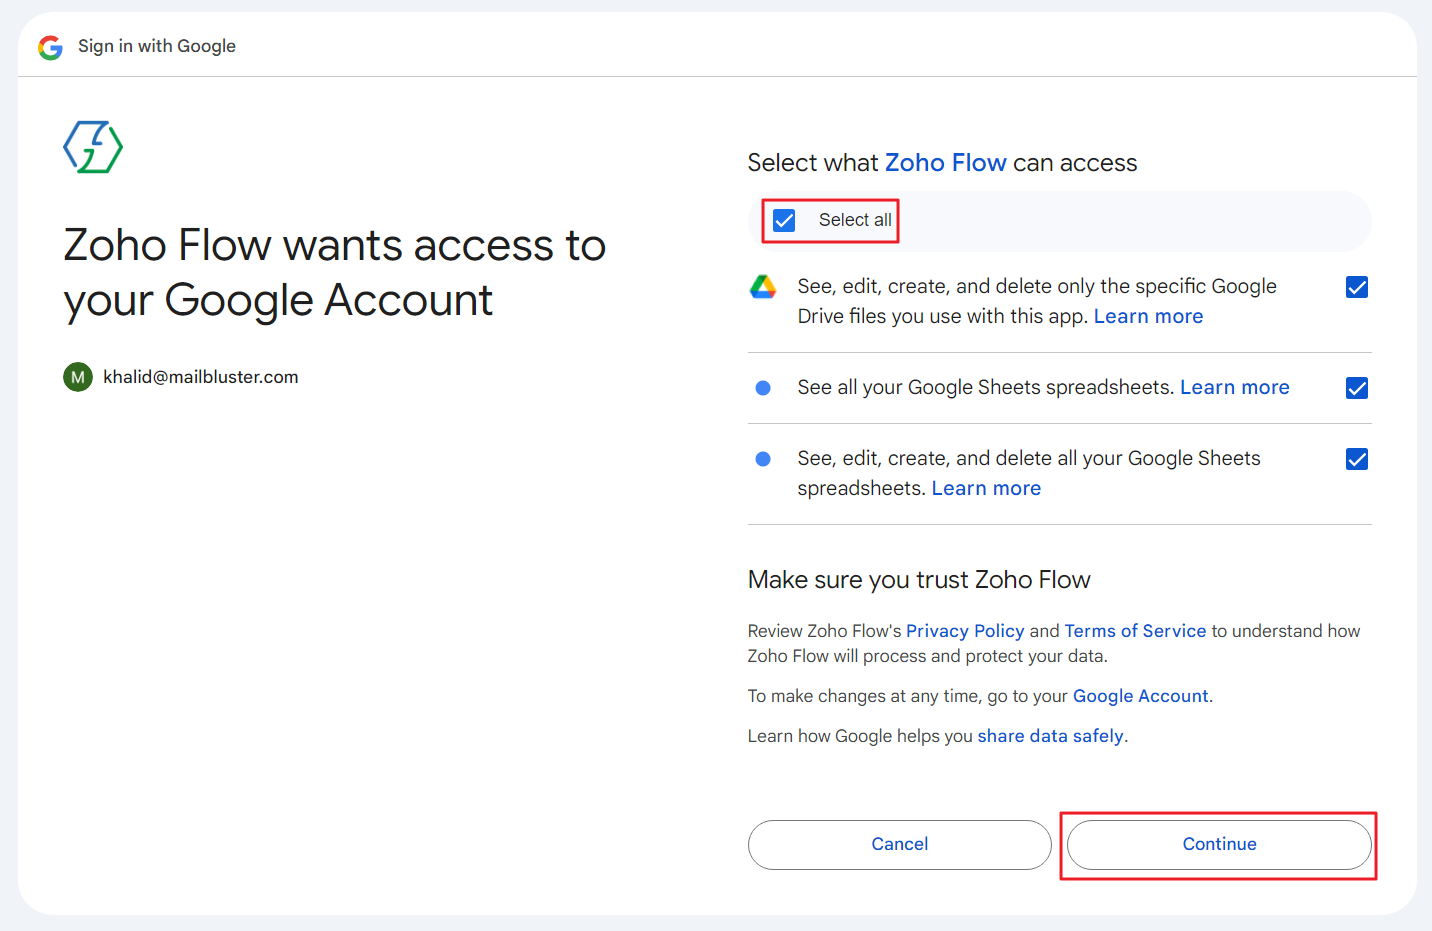Click the Zoho Flow link in heading
This screenshot has width=1432, height=931.
(945, 163)
